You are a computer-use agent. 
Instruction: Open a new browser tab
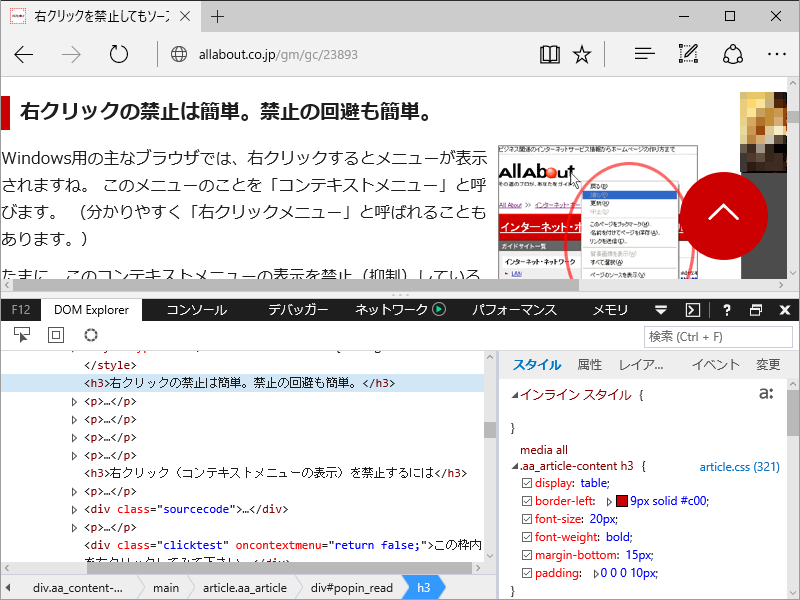tap(217, 17)
